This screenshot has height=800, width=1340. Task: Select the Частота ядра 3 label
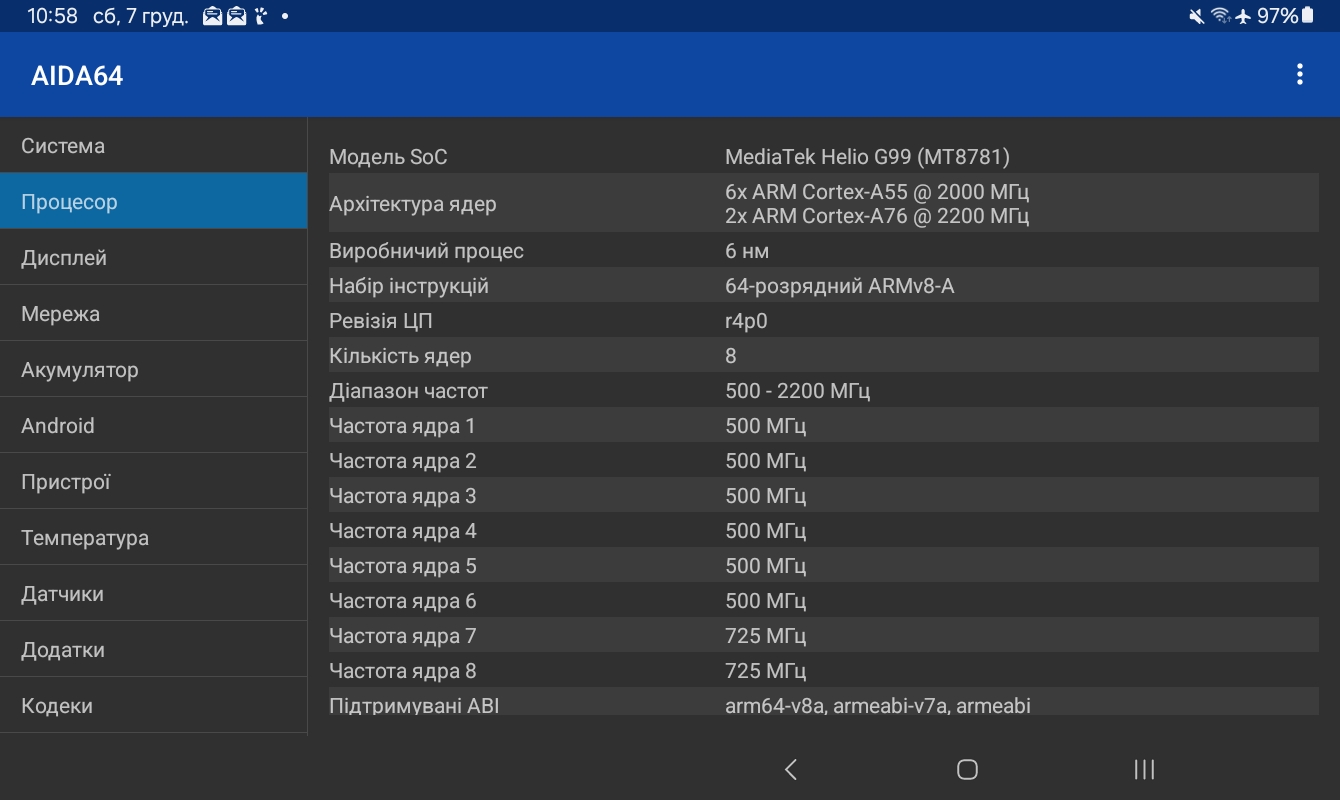402,496
